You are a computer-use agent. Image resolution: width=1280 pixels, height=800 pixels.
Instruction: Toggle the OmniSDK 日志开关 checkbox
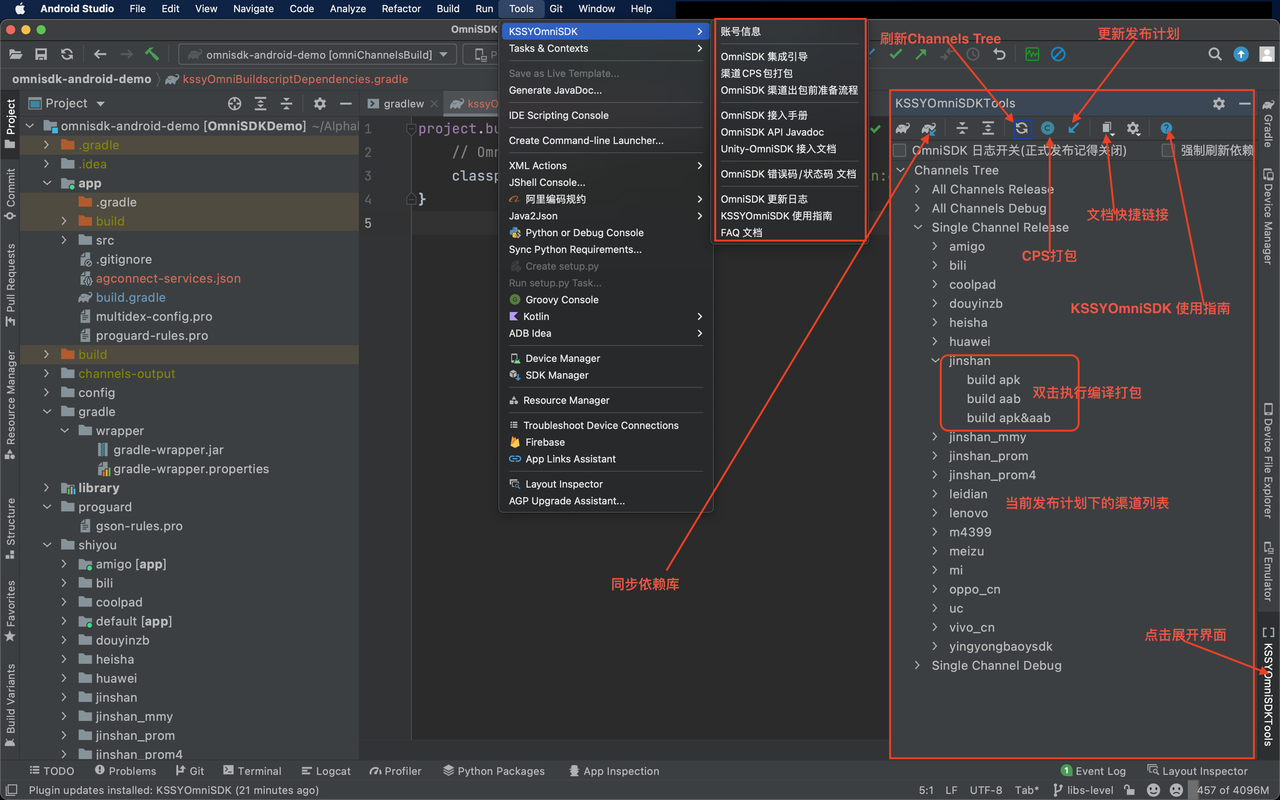(x=900, y=150)
